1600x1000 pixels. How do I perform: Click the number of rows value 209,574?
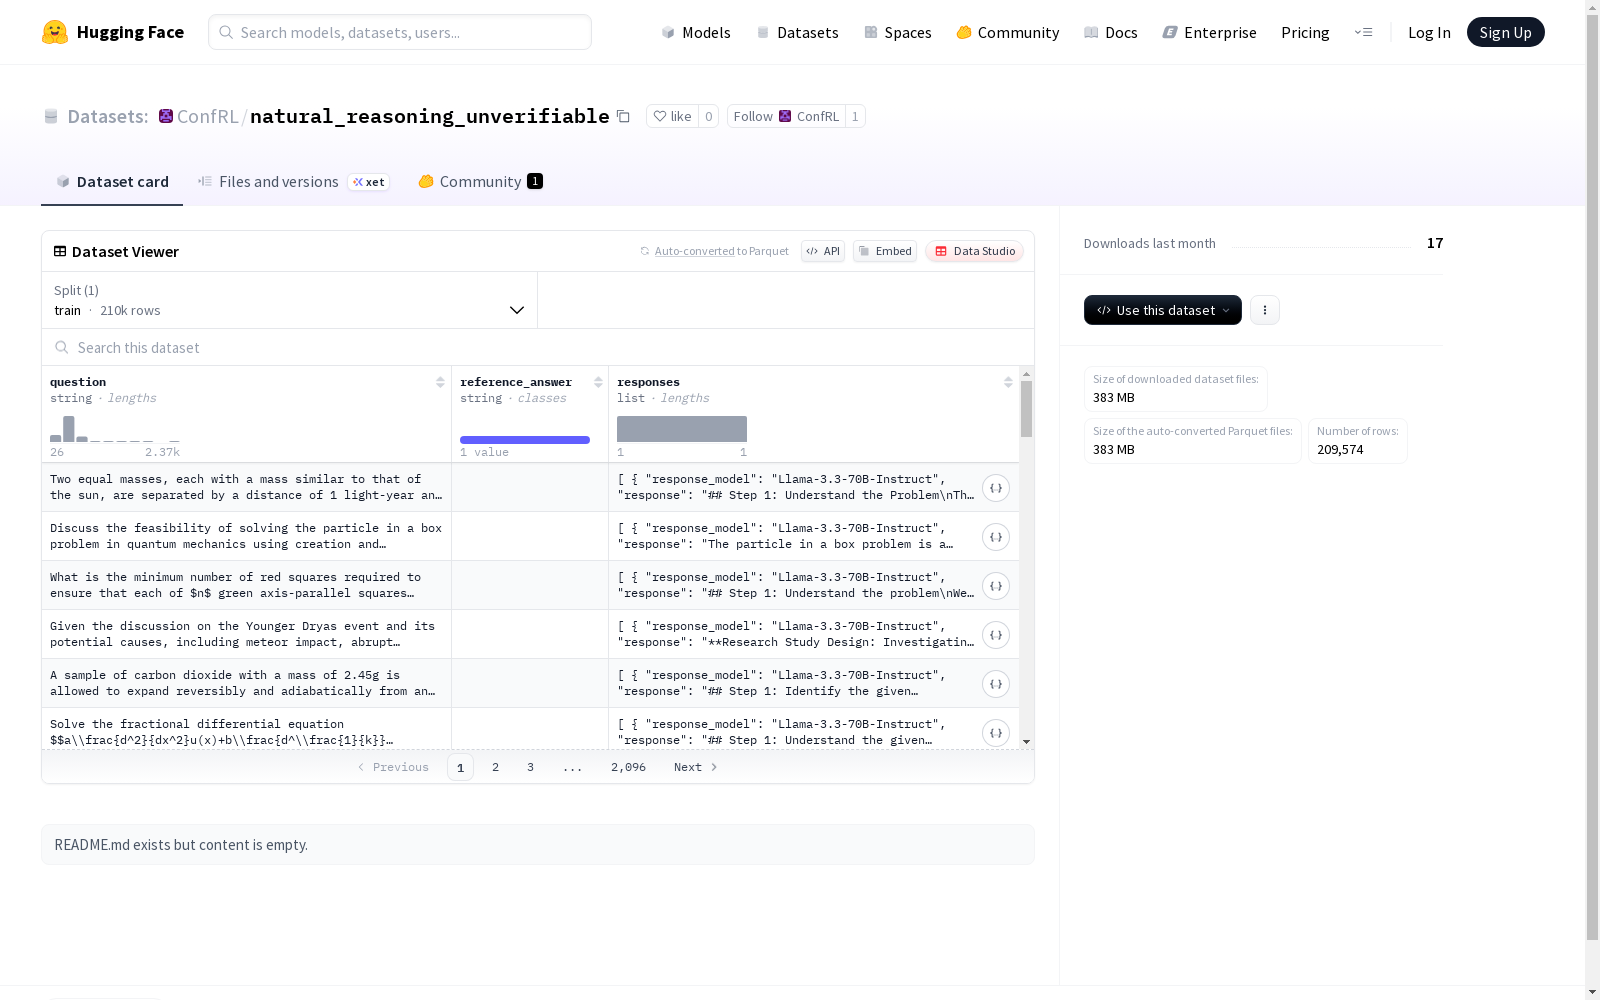pos(1340,450)
